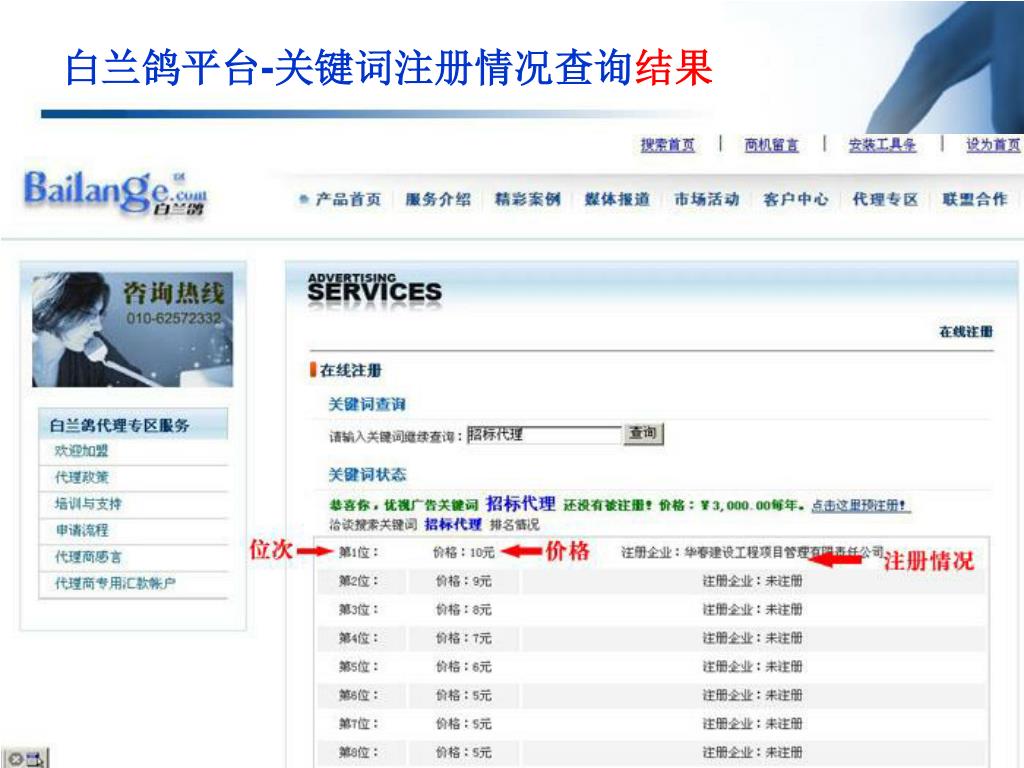The image size is (1024, 768).
Task: Open 代理专区 navigation item
Action: click(886, 199)
